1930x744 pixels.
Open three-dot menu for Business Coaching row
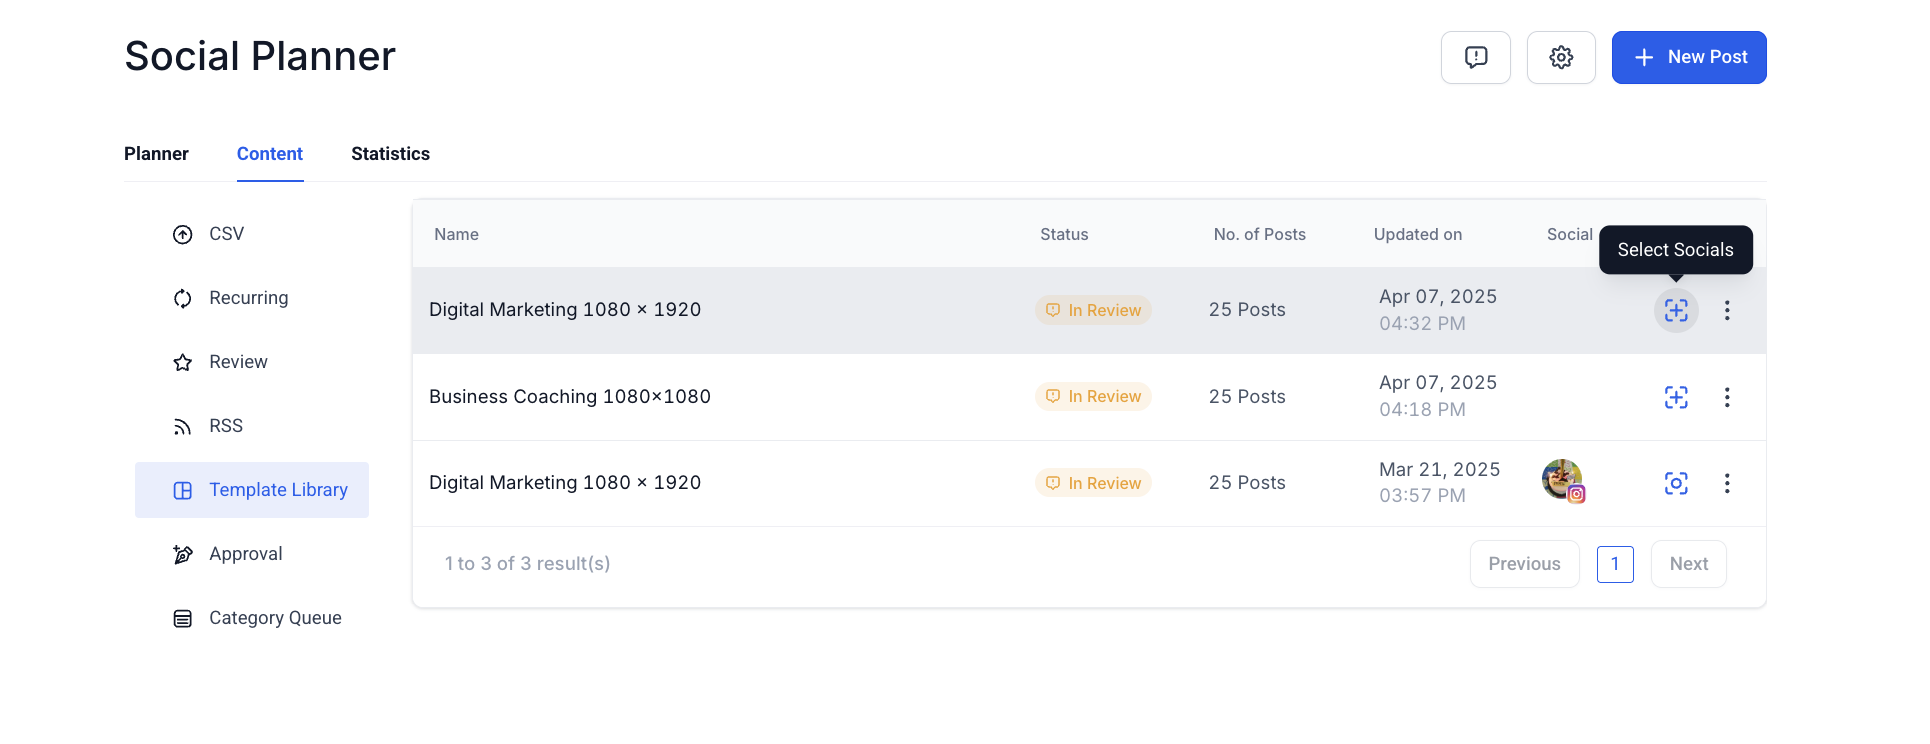coord(1727,397)
